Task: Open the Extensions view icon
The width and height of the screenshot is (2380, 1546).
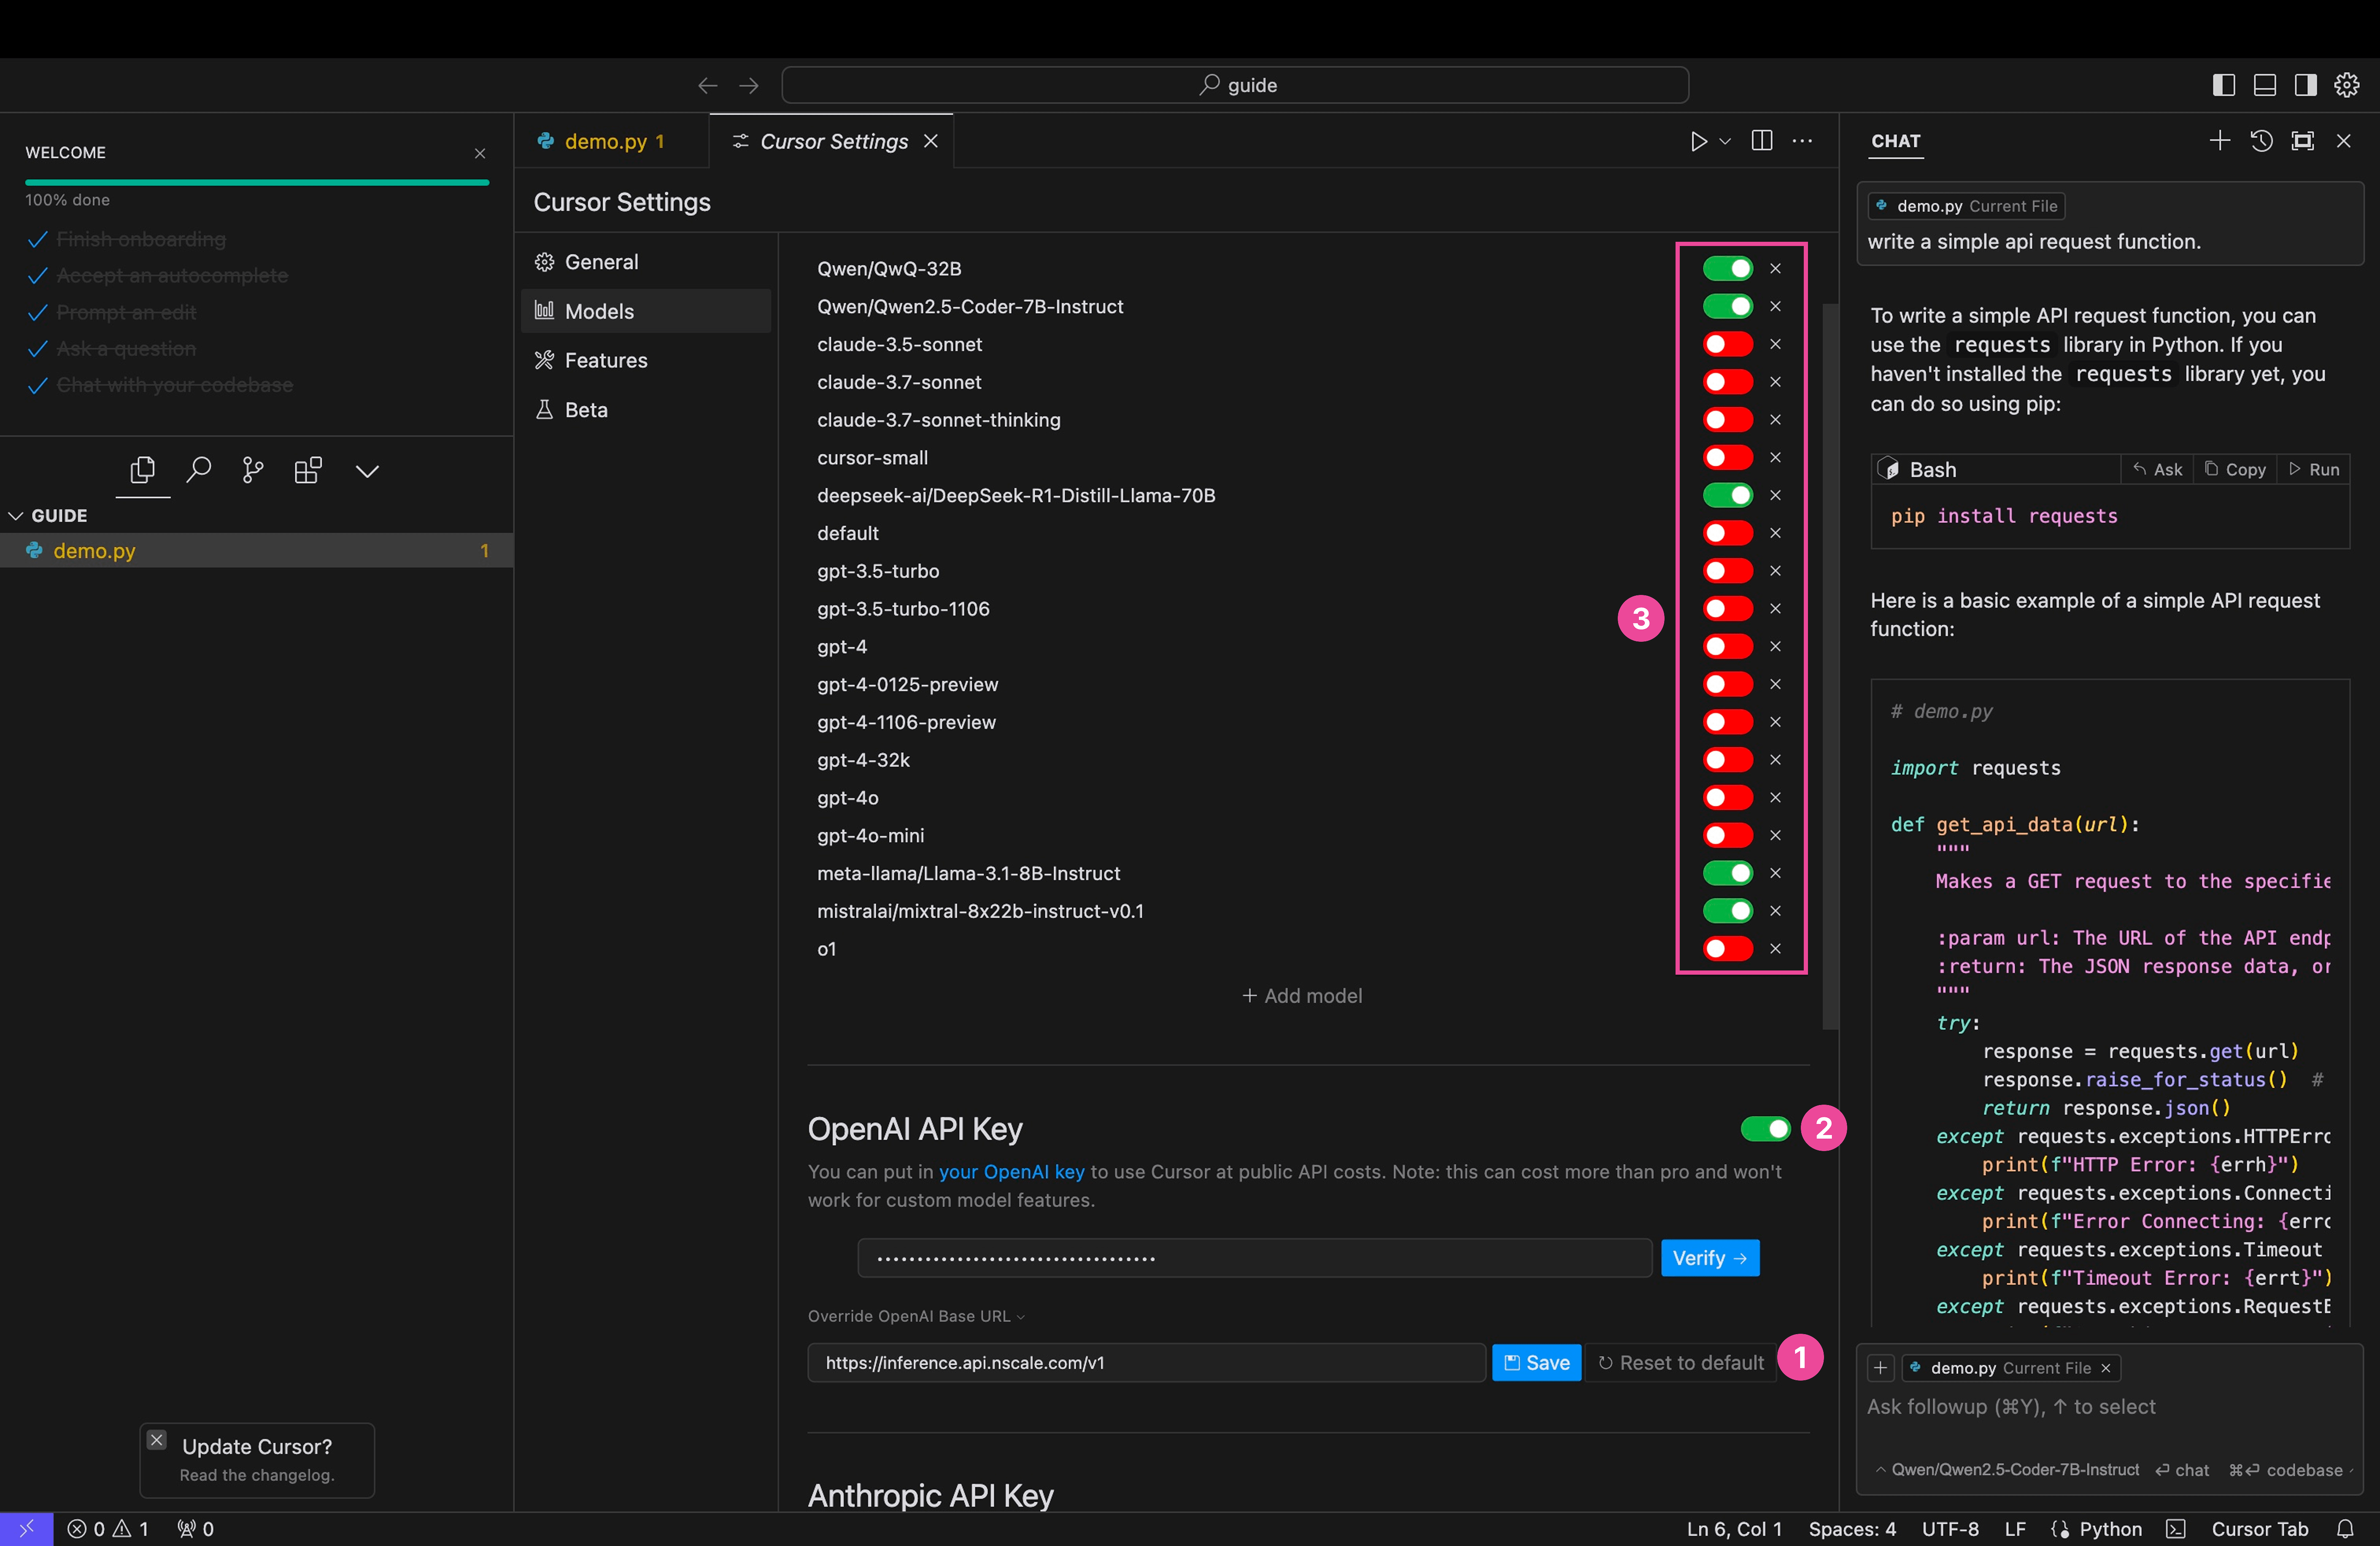Action: tap(308, 469)
